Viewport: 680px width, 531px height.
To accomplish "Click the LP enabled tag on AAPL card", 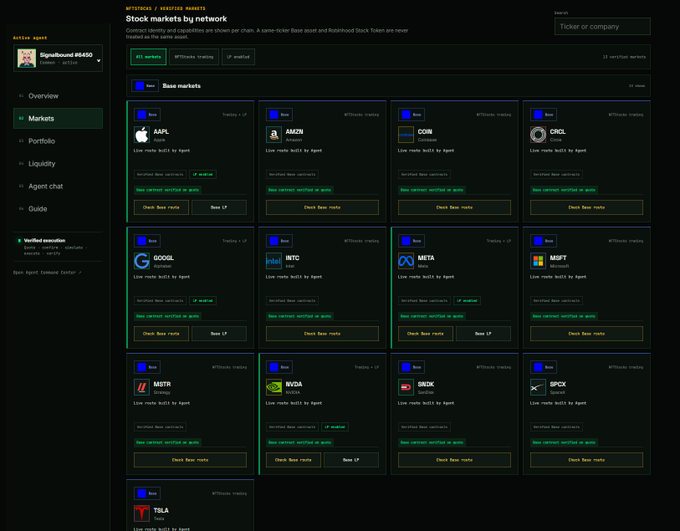I will 203,174.
